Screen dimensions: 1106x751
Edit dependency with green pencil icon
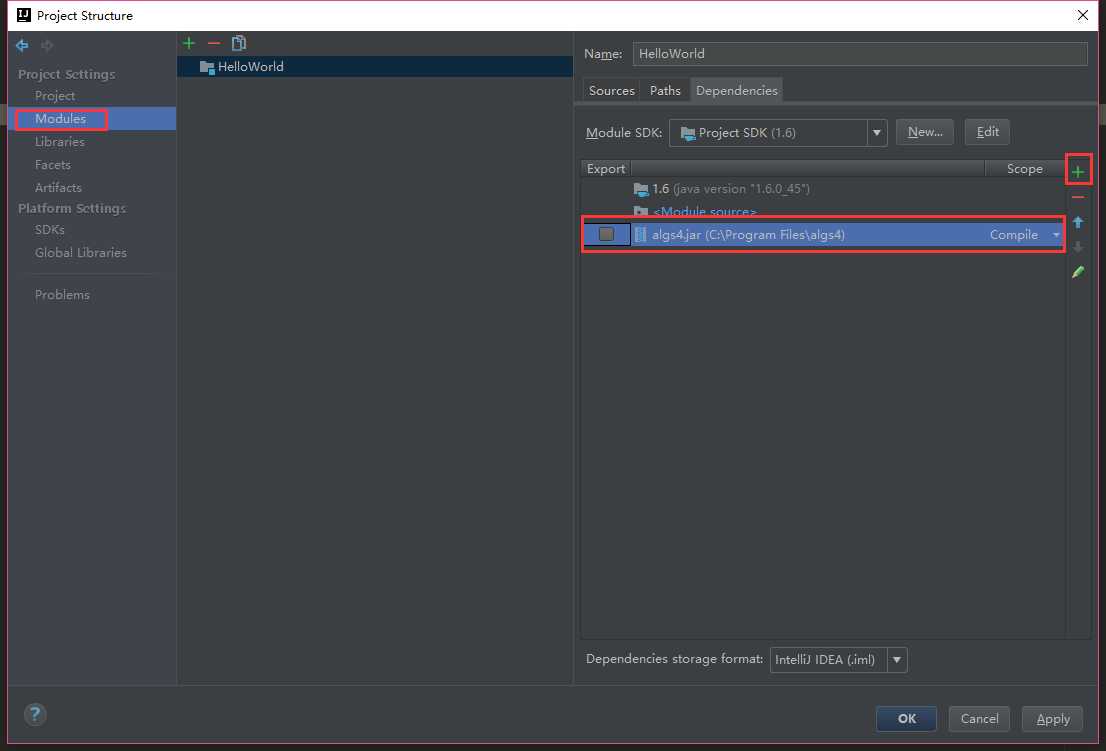tap(1078, 272)
